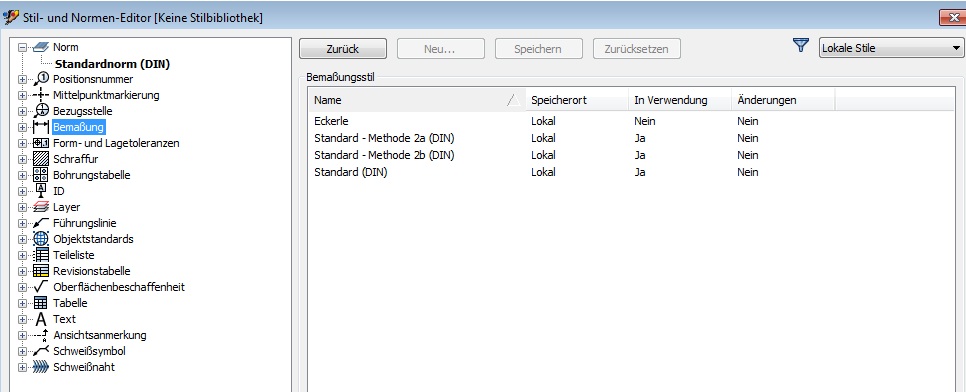Select Standard - Methode 2a (DIN) entry
Screen dimensions: 966x392
(384, 138)
